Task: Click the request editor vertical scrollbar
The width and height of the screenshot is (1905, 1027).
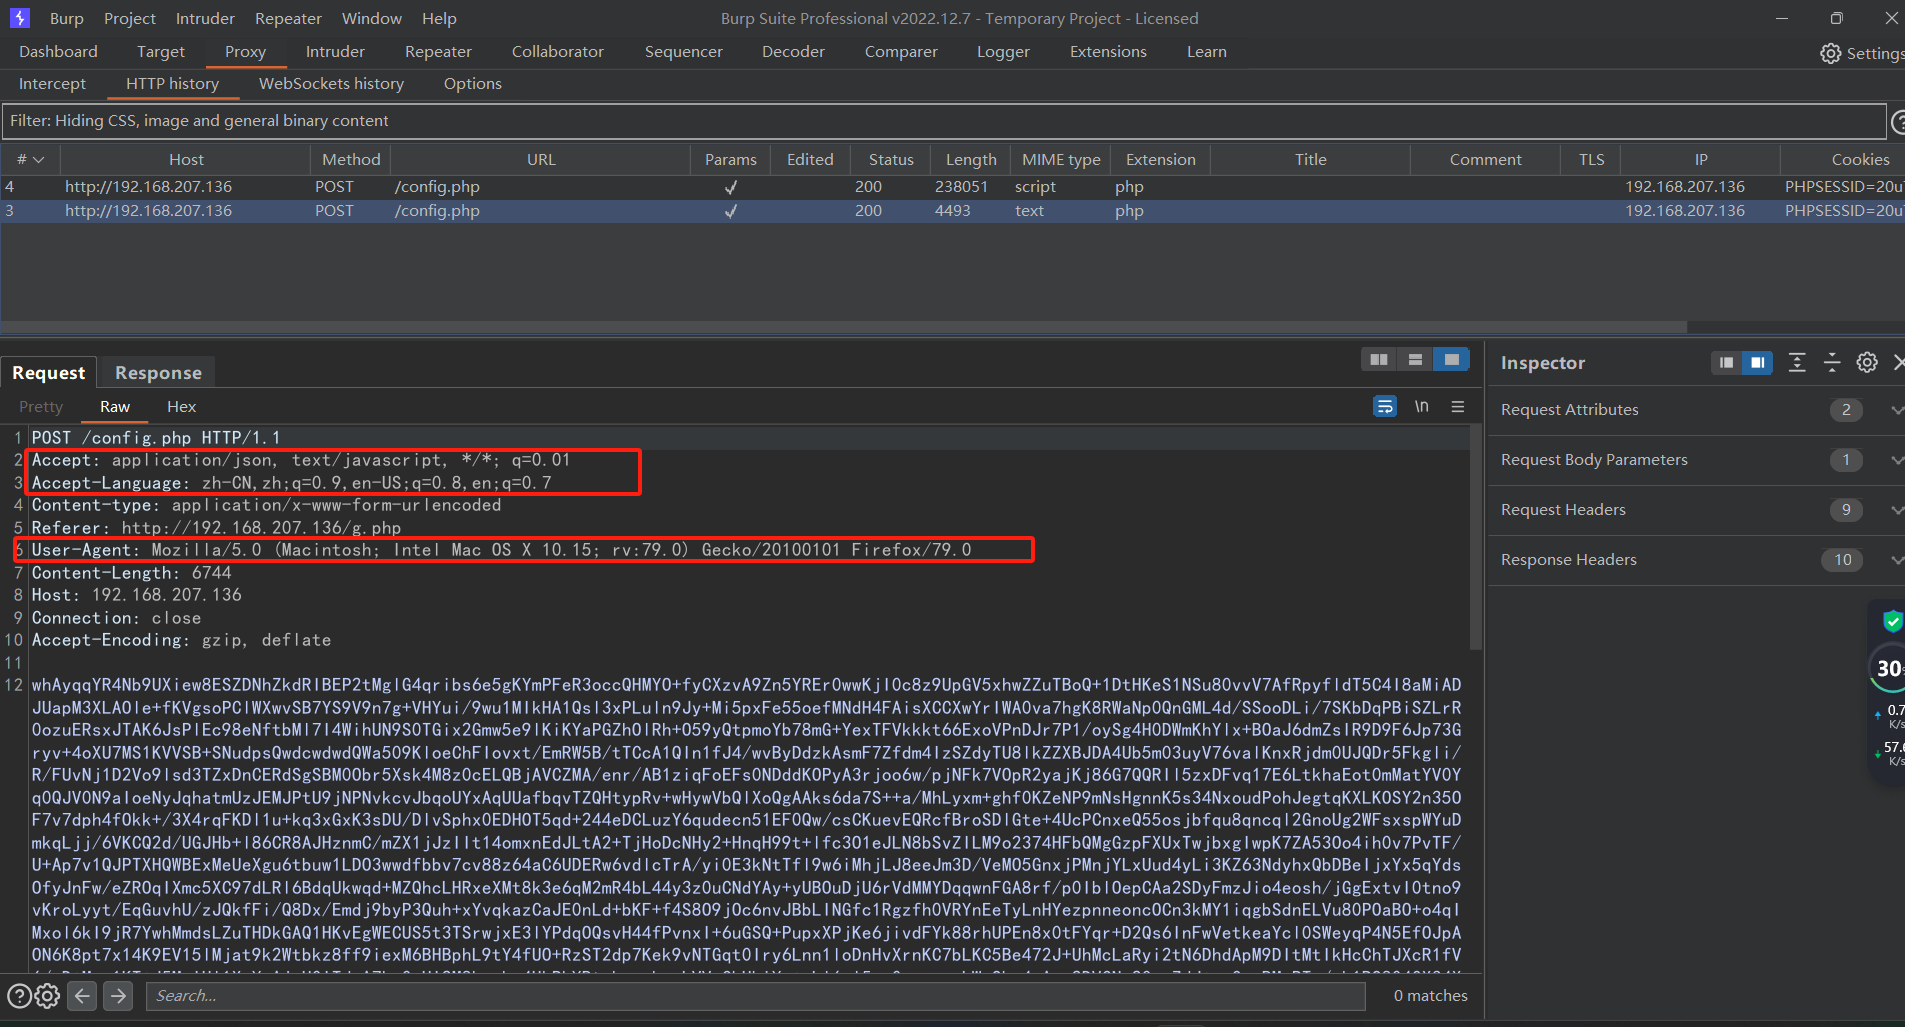Action: click(1476, 538)
